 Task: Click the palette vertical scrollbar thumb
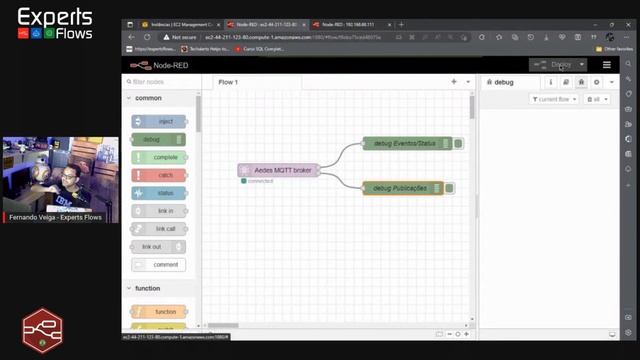click(x=198, y=114)
